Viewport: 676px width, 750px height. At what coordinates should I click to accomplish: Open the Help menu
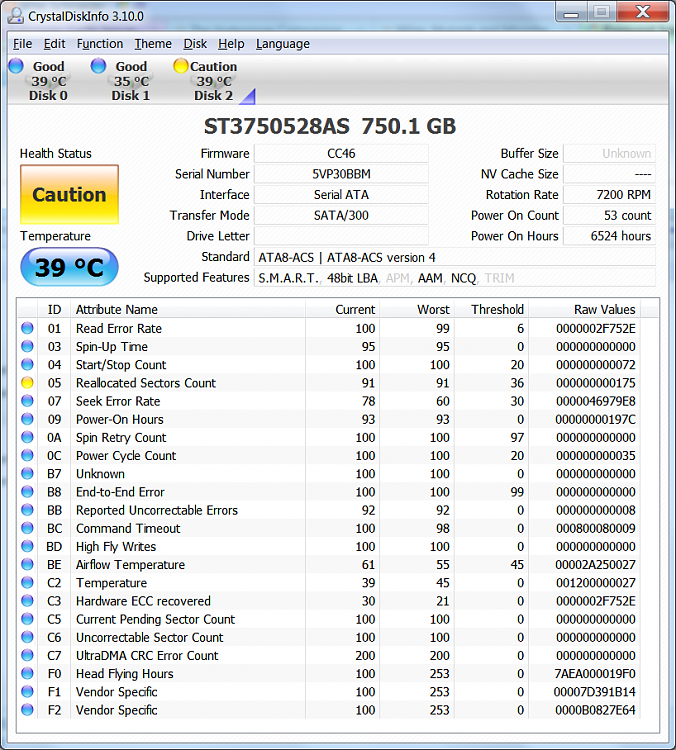[x=231, y=44]
